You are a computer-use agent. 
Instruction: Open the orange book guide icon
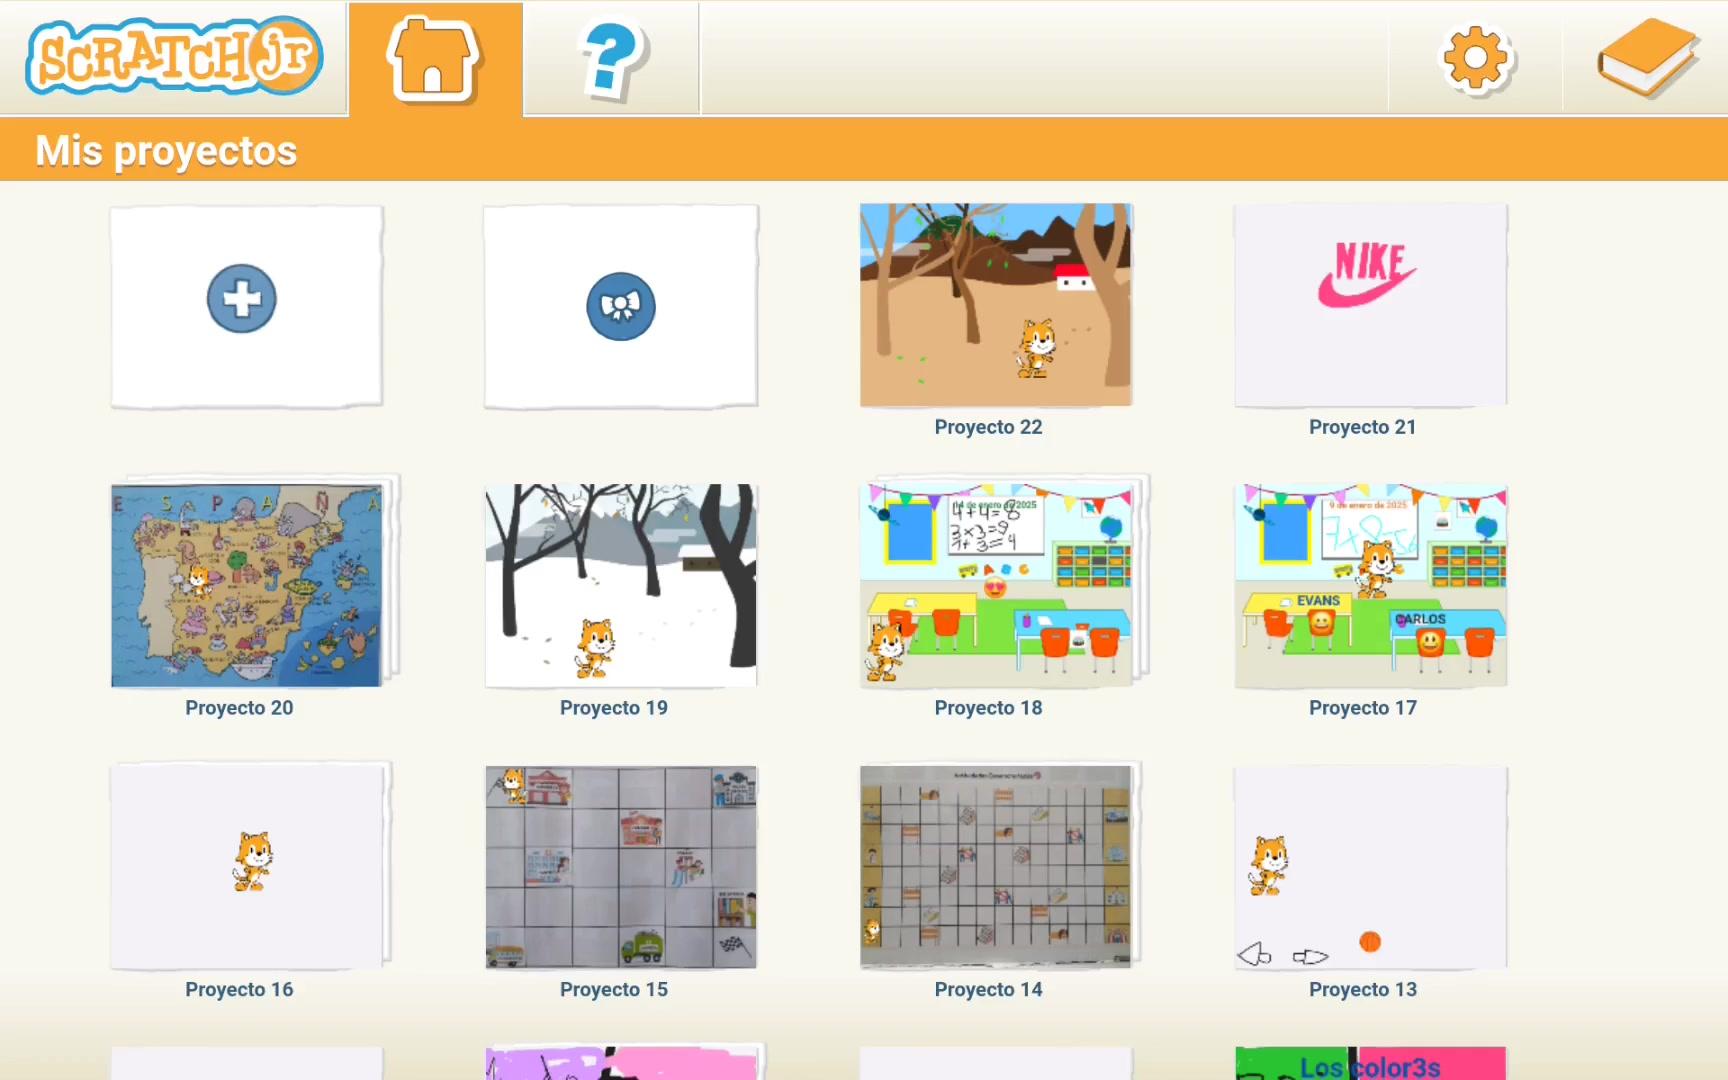pos(1647,59)
